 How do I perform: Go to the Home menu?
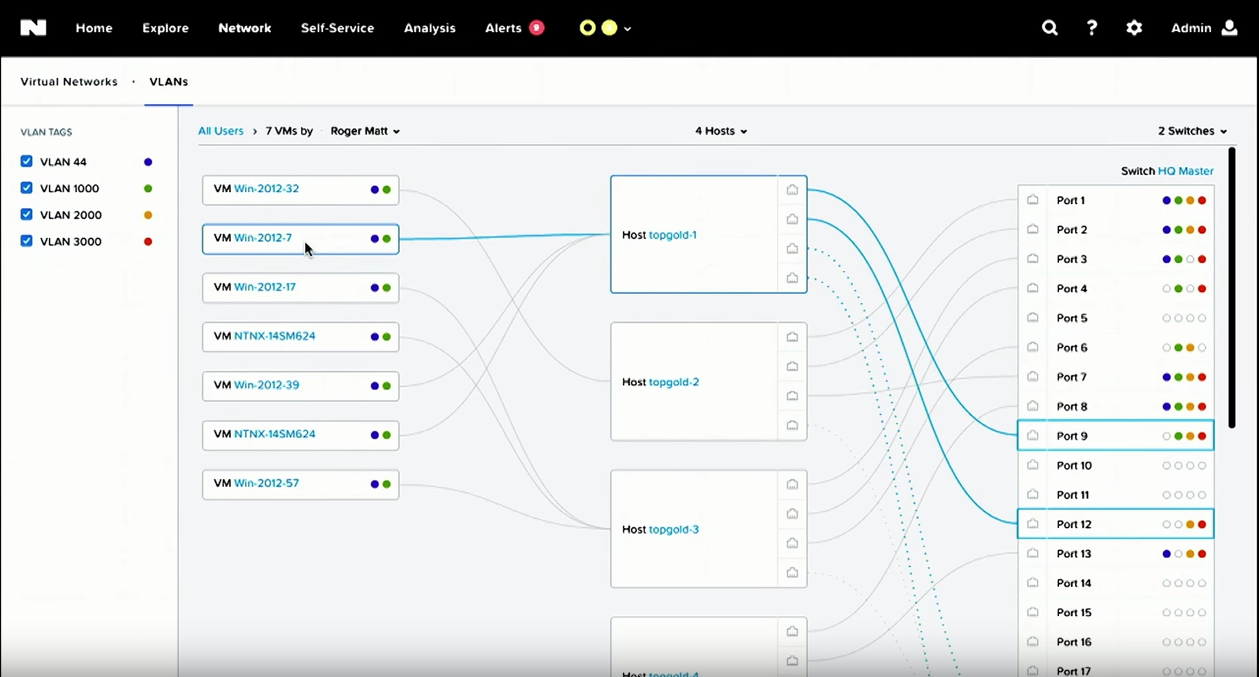tap(94, 28)
